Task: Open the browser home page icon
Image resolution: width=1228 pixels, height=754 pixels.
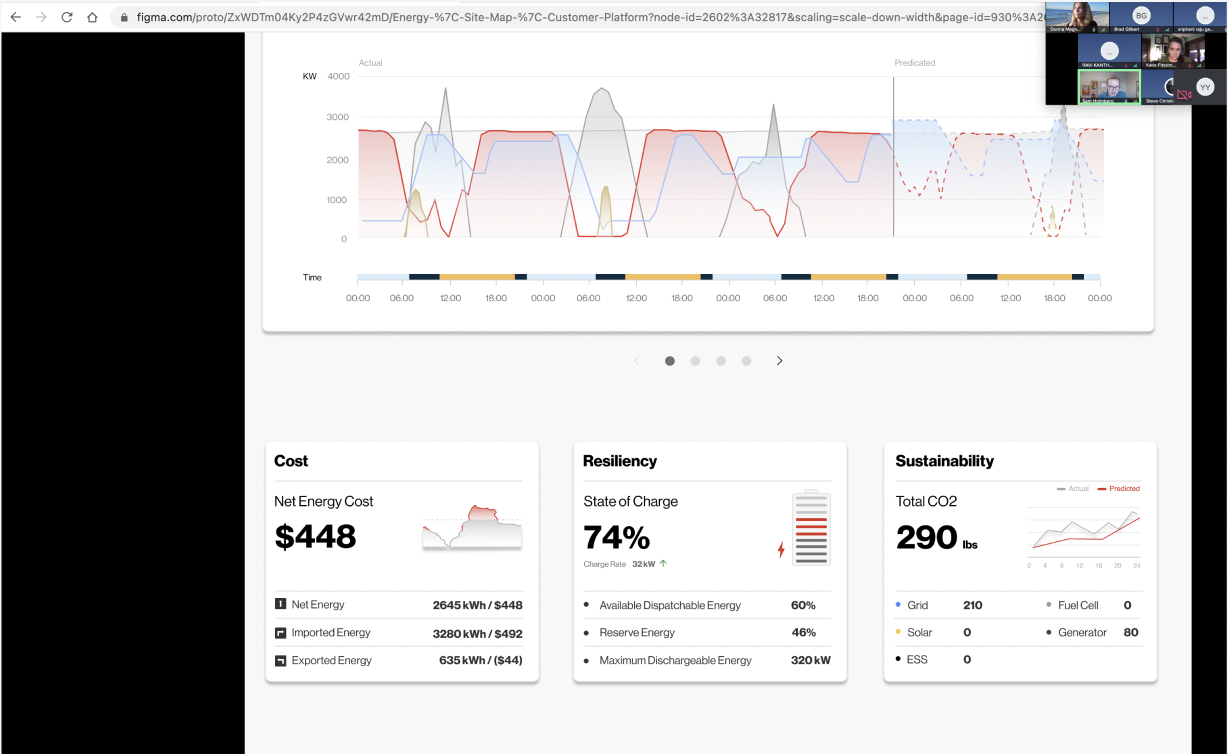Action: (92, 17)
